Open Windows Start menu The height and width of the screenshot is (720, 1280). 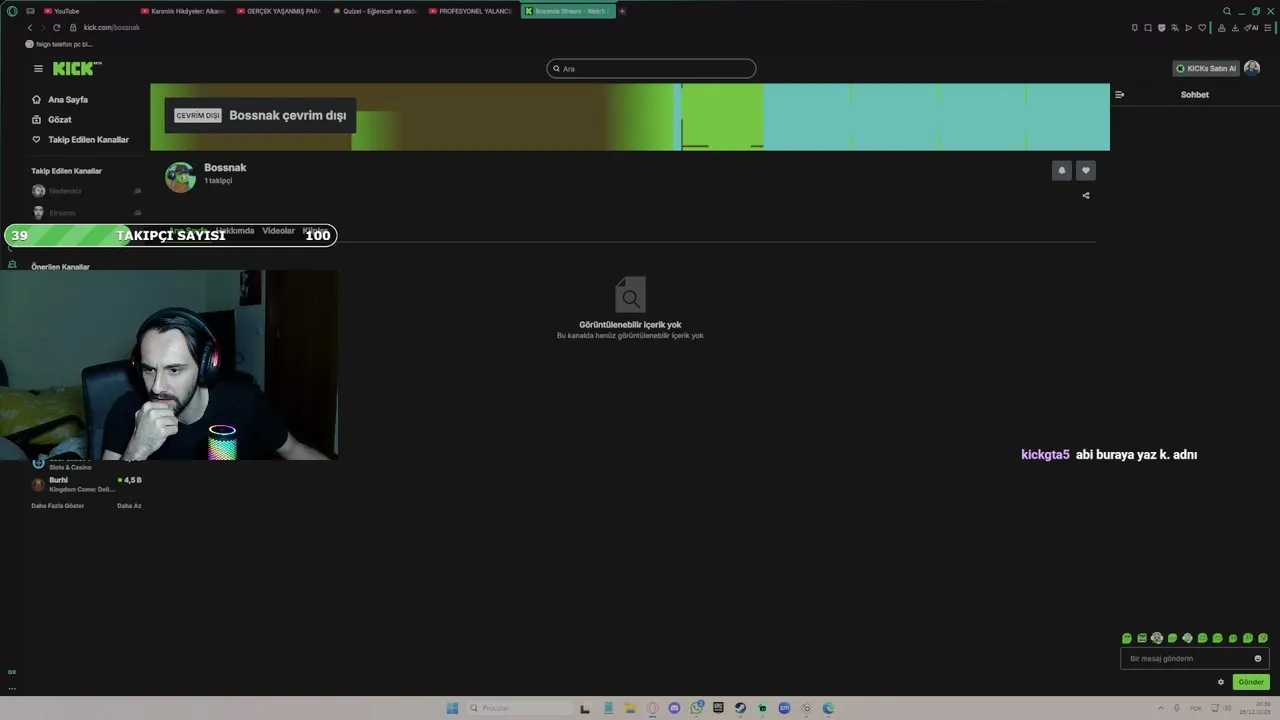tap(452, 708)
